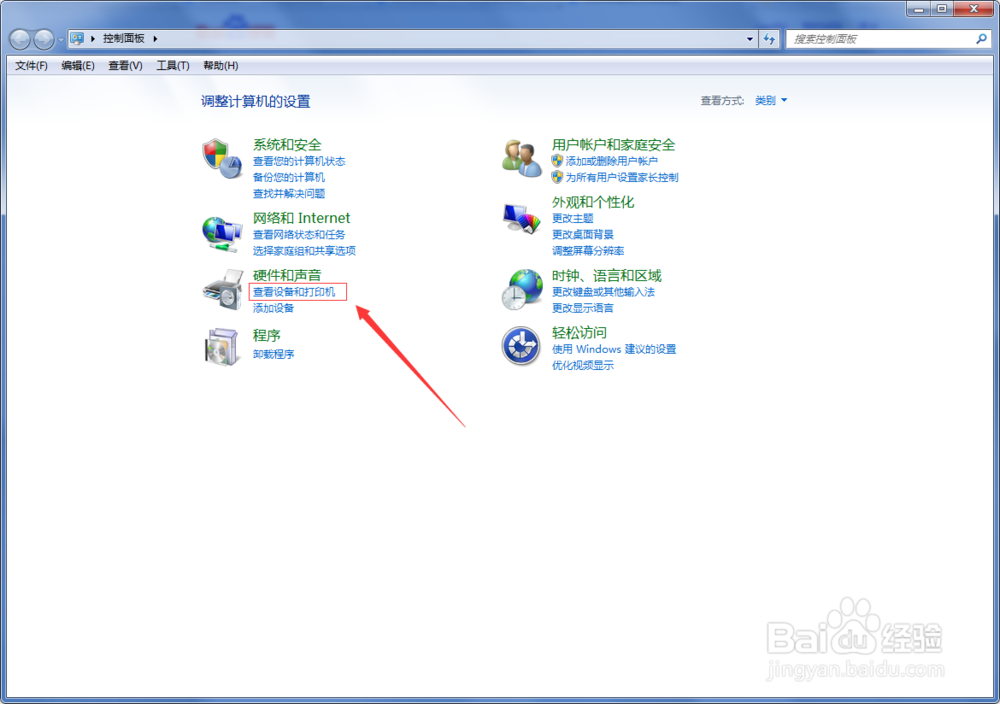Open 硬件和声音 category heading
Screen dimensions: 1000x704
(x=287, y=275)
